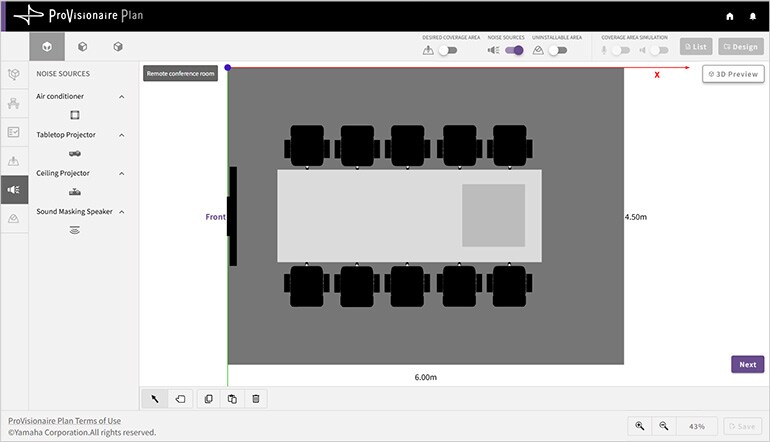Collapse the Sound Masking Speaker section

[122, 212]
